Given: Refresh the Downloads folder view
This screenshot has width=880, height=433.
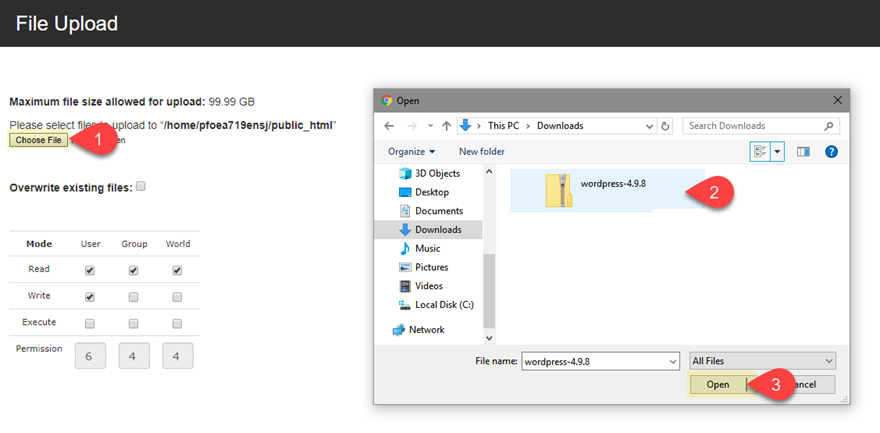Looking at the screenshot, I should (x=665, y=126).
